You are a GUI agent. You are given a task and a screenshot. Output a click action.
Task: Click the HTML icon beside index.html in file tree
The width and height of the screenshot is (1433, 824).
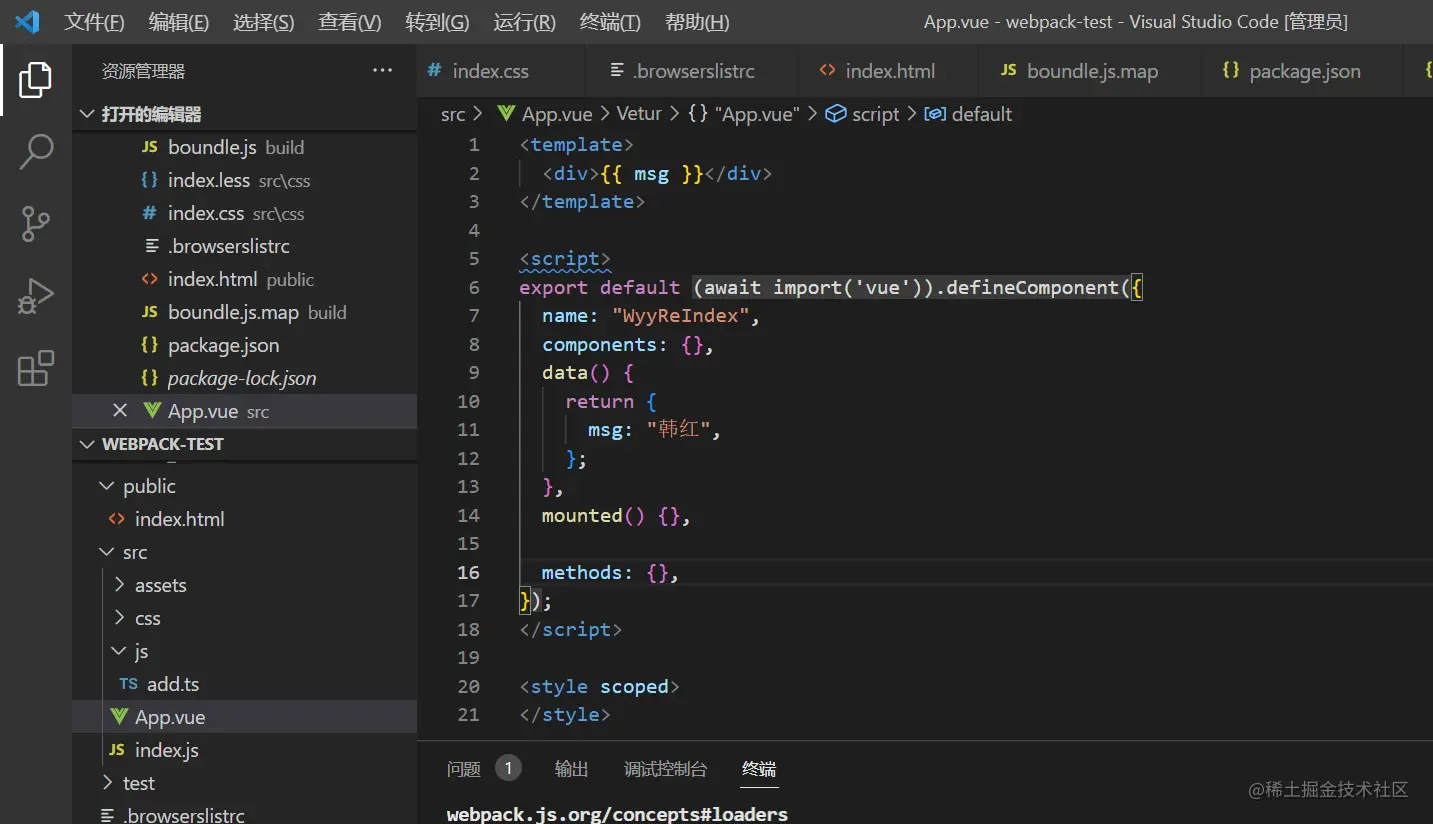pos(117,519)
